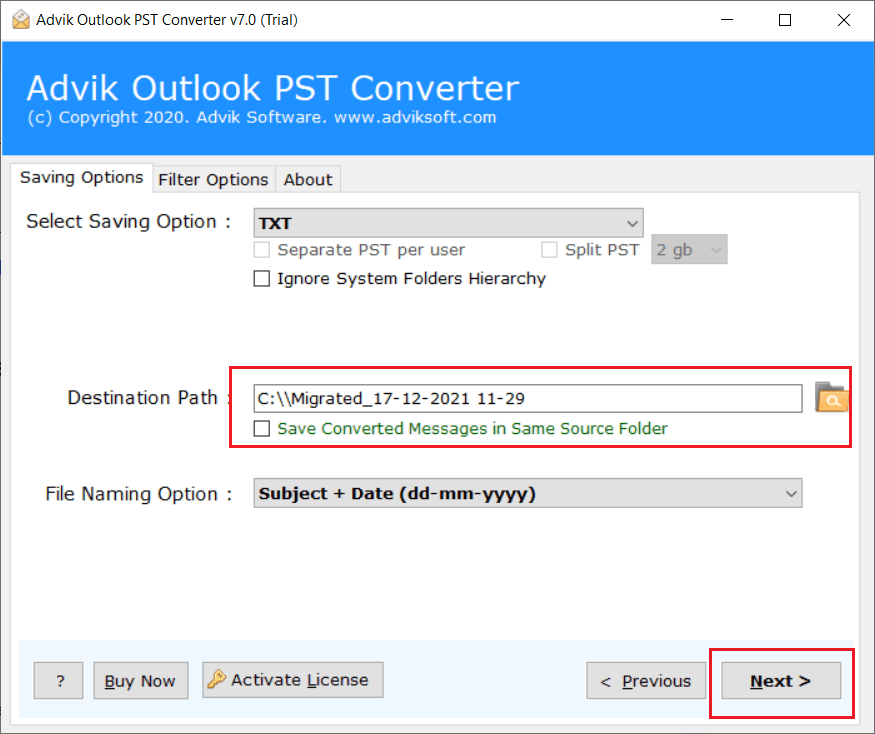Image resolution: width=875 pixels, height=734 pixels.
Task: Select the Saving Options tab
Action: pos(81,177)
